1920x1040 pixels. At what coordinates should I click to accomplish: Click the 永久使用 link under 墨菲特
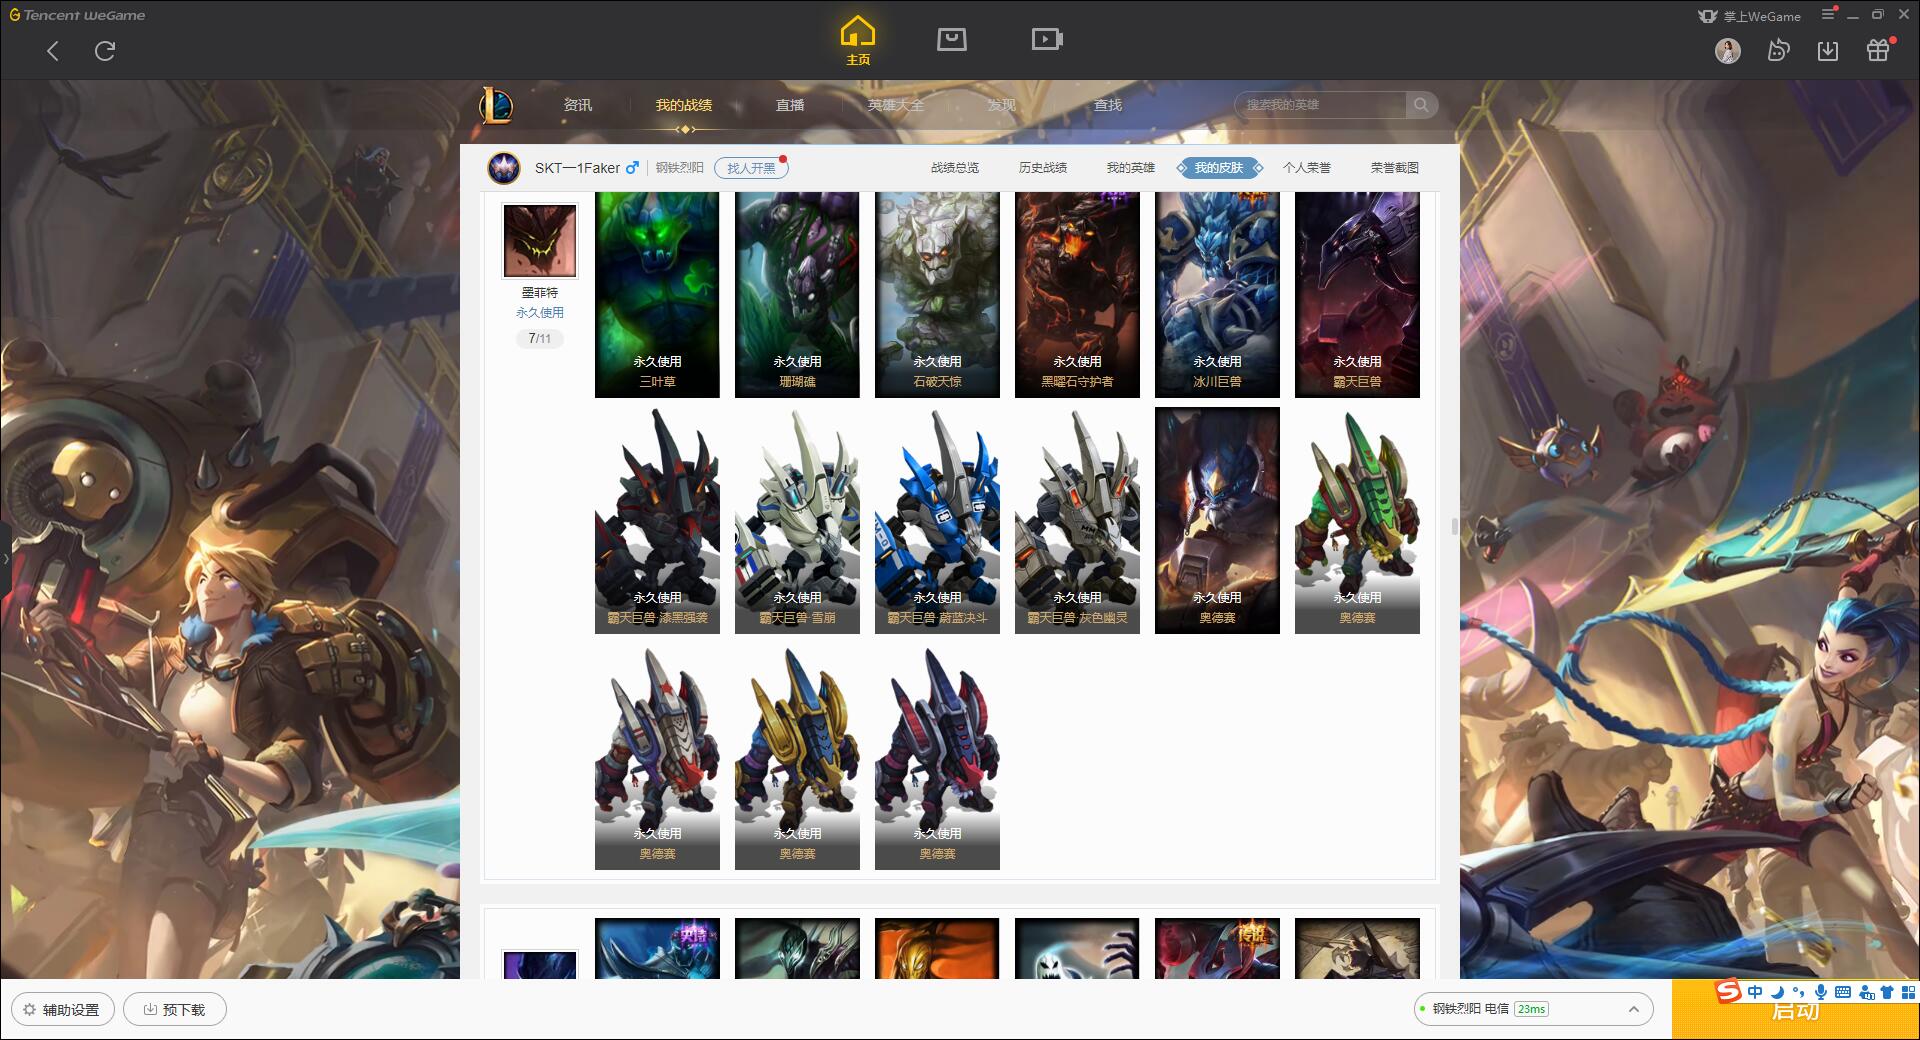tap(539, 313)
